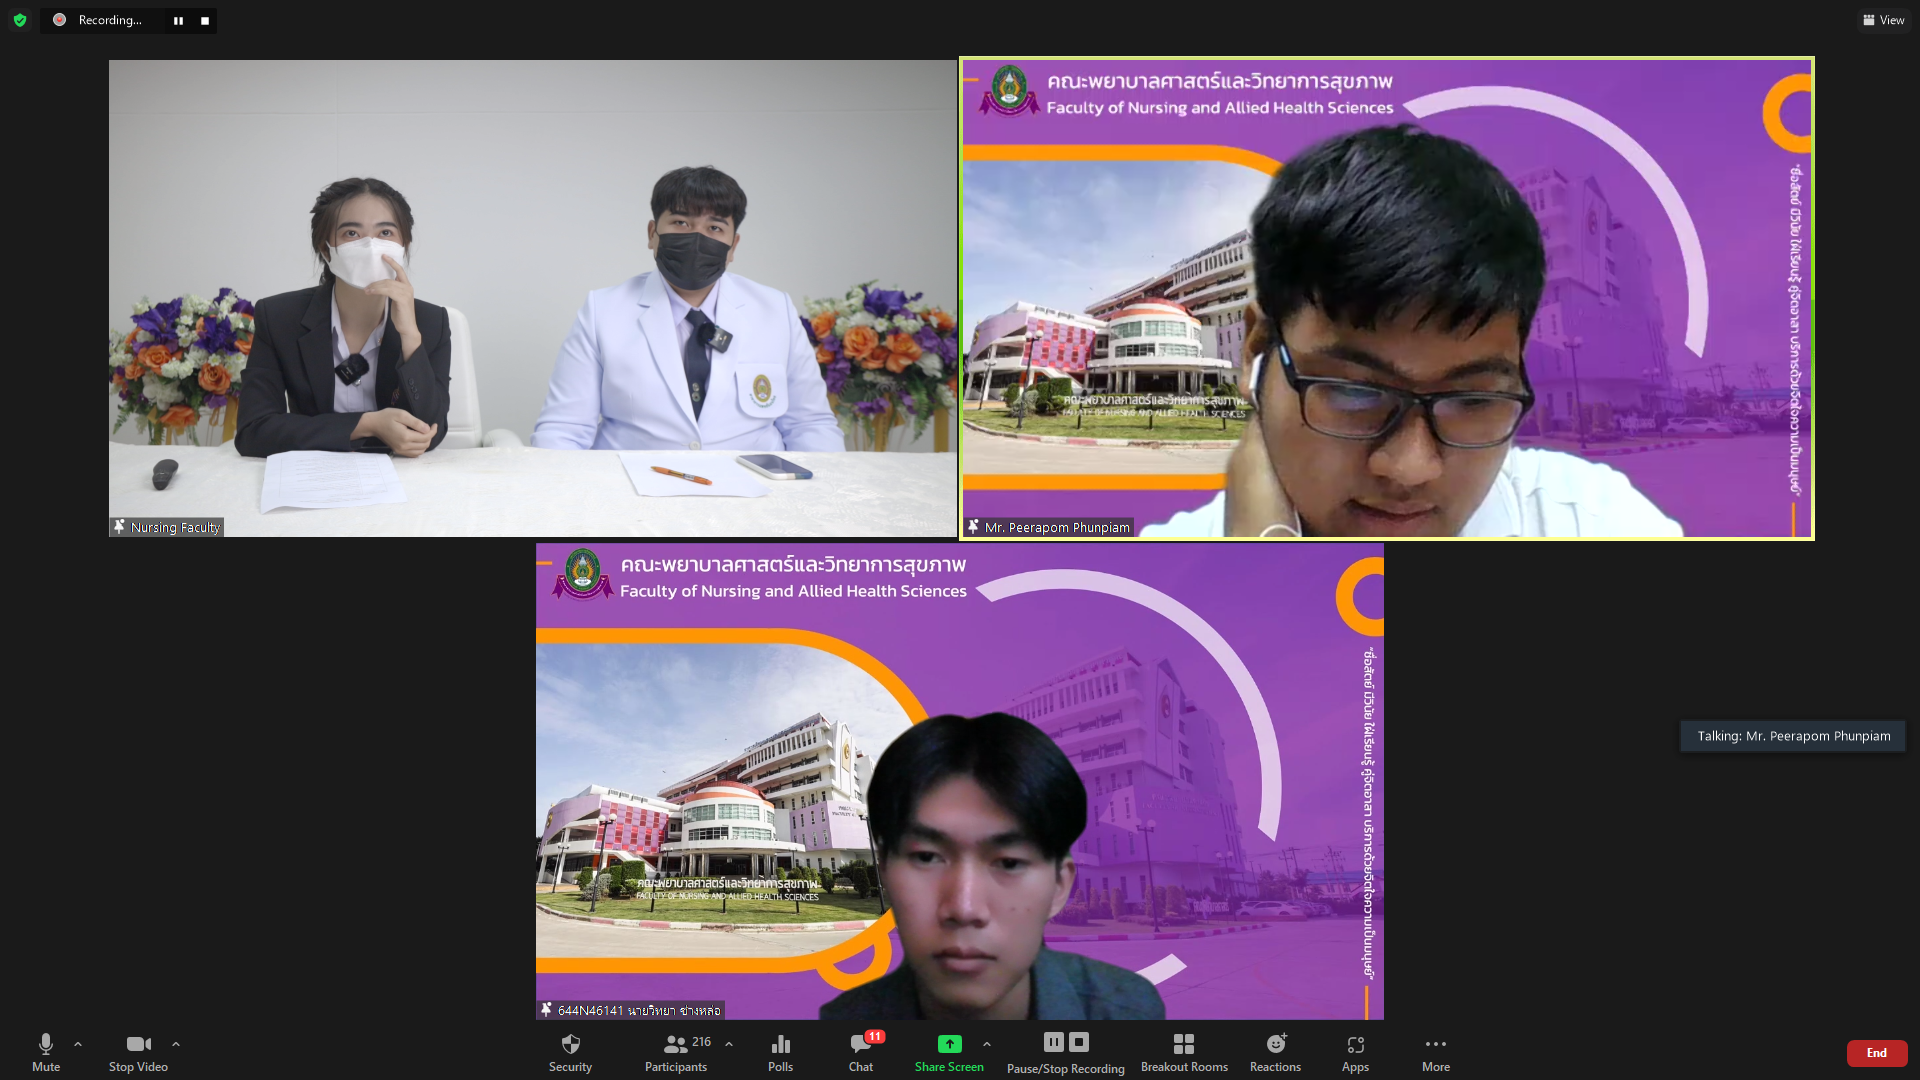
Task: Open the More options menu
Action: tap(1435, 1051)
